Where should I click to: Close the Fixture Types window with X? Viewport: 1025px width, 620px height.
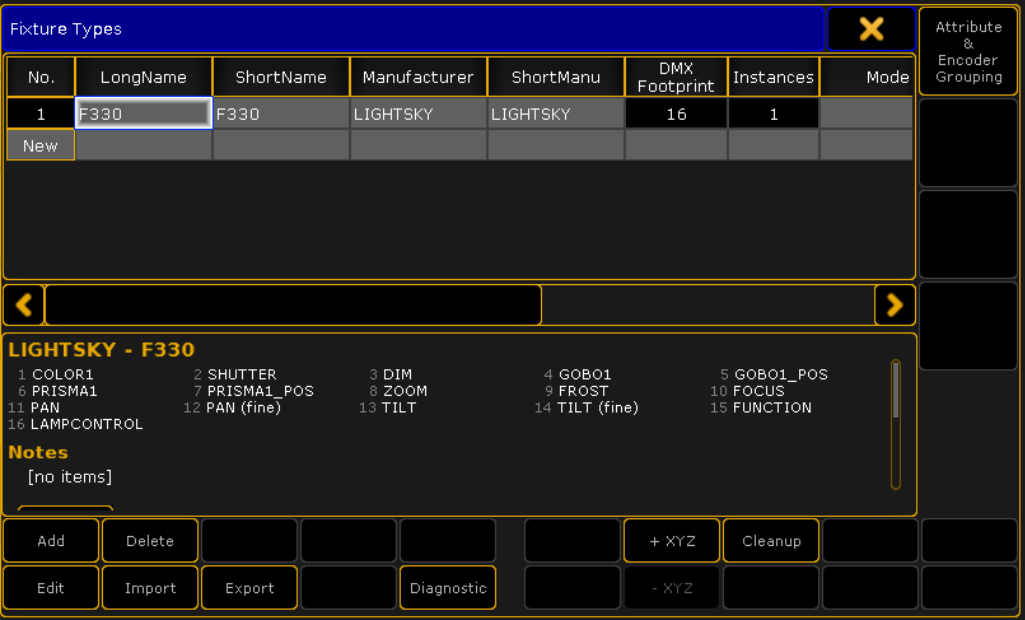click(871, 29)
